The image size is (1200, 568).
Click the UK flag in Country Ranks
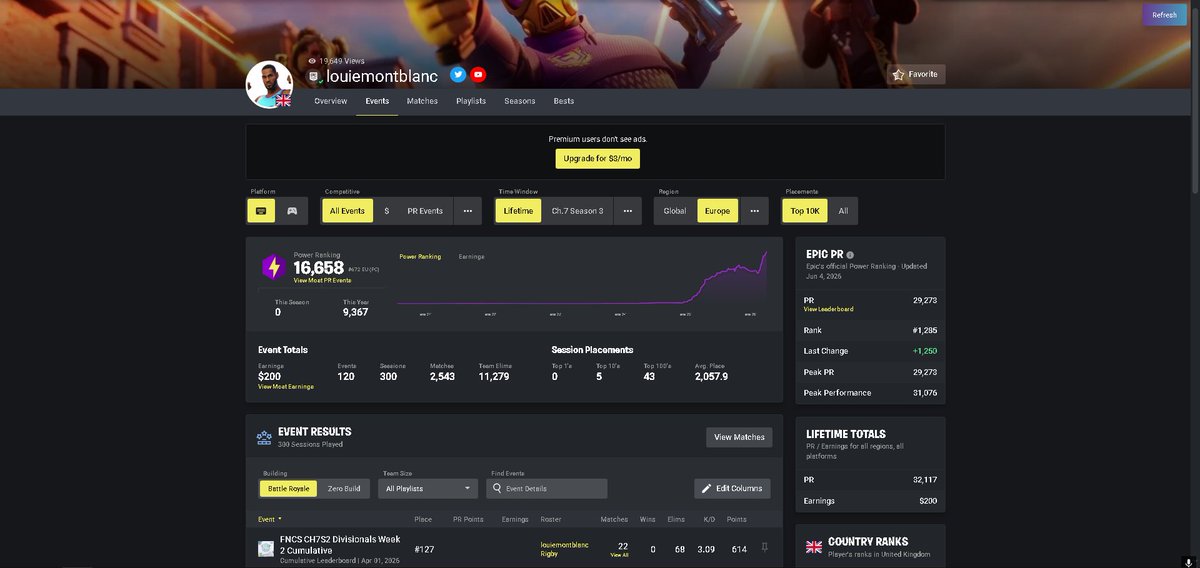point(814,546)
